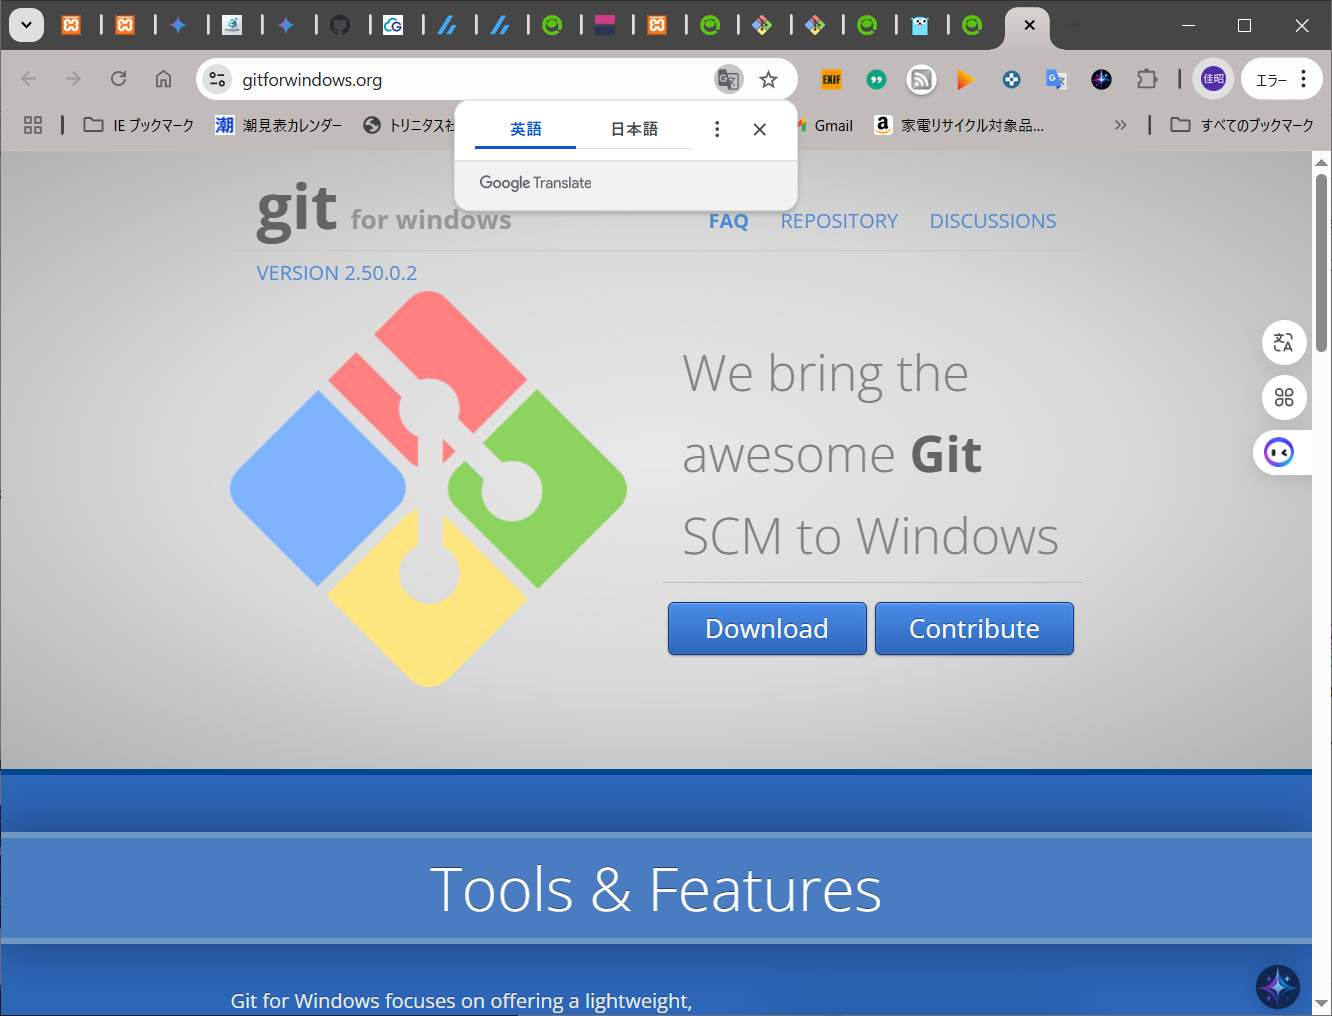Open translate options three-dot menu
The width and height of the screenshot is (1332, 1016).
[x=717, y=129]
